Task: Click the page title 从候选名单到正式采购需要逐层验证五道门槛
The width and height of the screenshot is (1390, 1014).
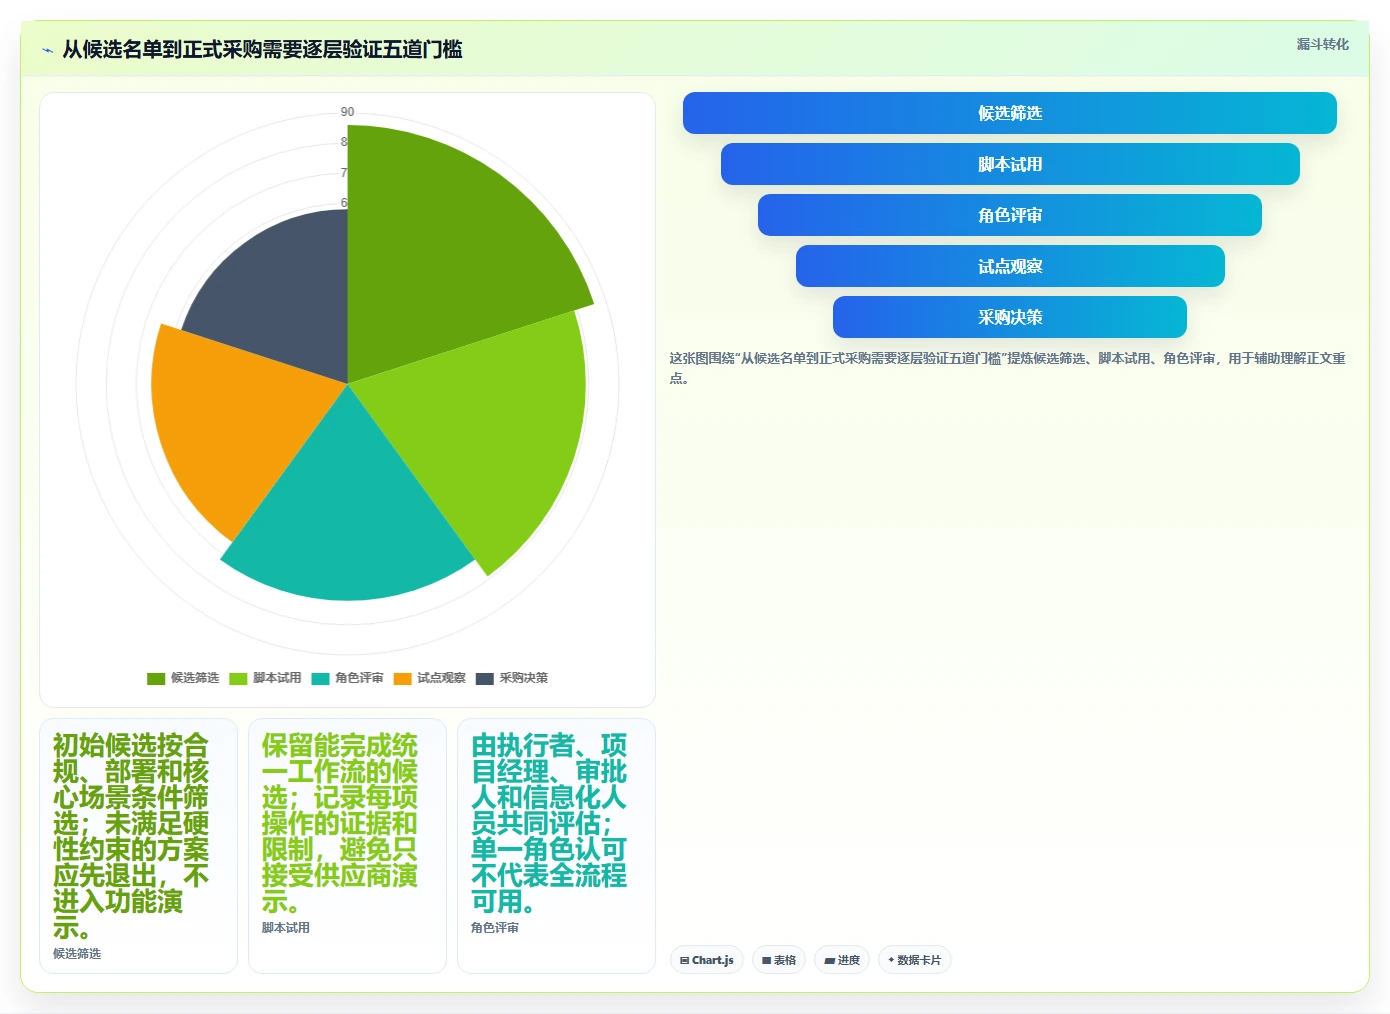Action: 262,49
